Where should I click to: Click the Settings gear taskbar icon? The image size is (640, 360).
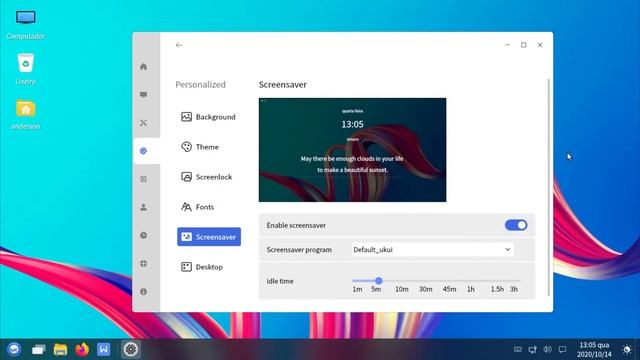point(131,349)
